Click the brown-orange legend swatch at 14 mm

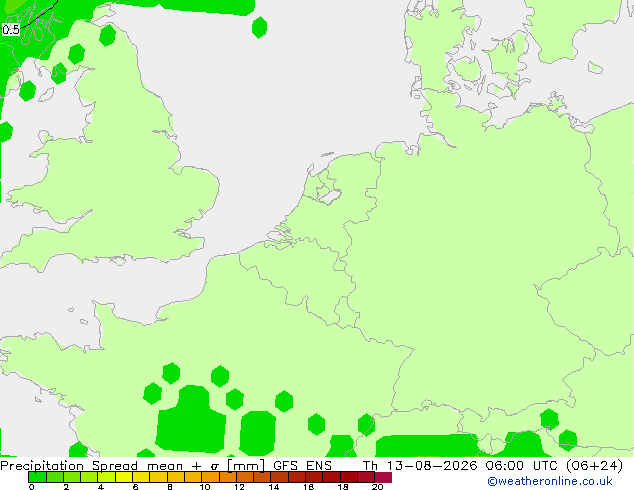pyautogui.click(x=279, y=477)
